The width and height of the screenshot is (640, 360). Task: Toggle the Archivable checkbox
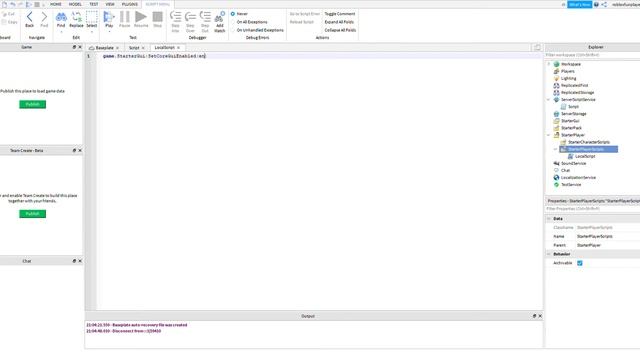[580, 263]
